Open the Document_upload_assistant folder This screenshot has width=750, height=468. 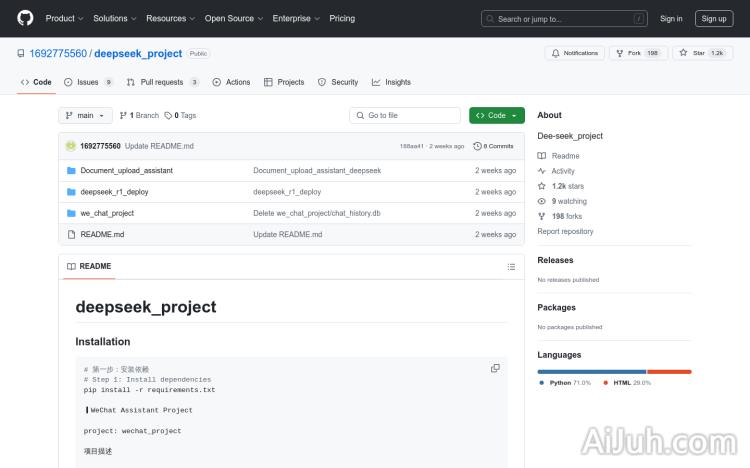coord(126,170)
